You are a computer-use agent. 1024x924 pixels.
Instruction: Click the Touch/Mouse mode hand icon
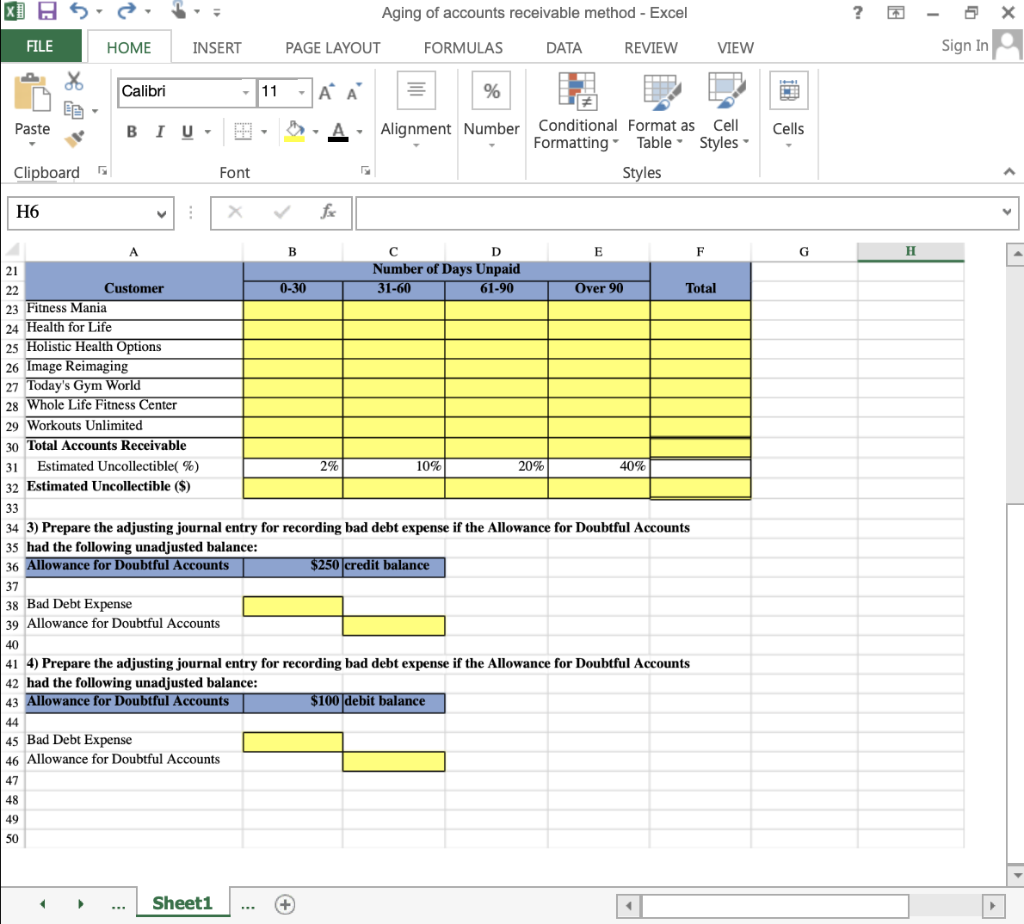[x=178, y=10]
